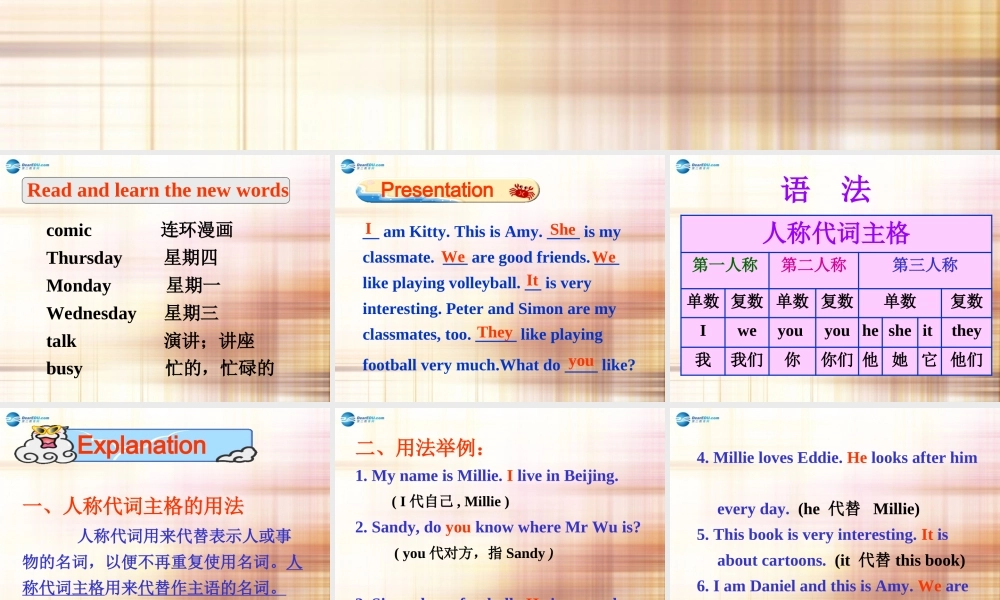The width and height of the screenshot is (1000, 600).
Task: Click the Read and learn the new words banner
Action: 156,190
